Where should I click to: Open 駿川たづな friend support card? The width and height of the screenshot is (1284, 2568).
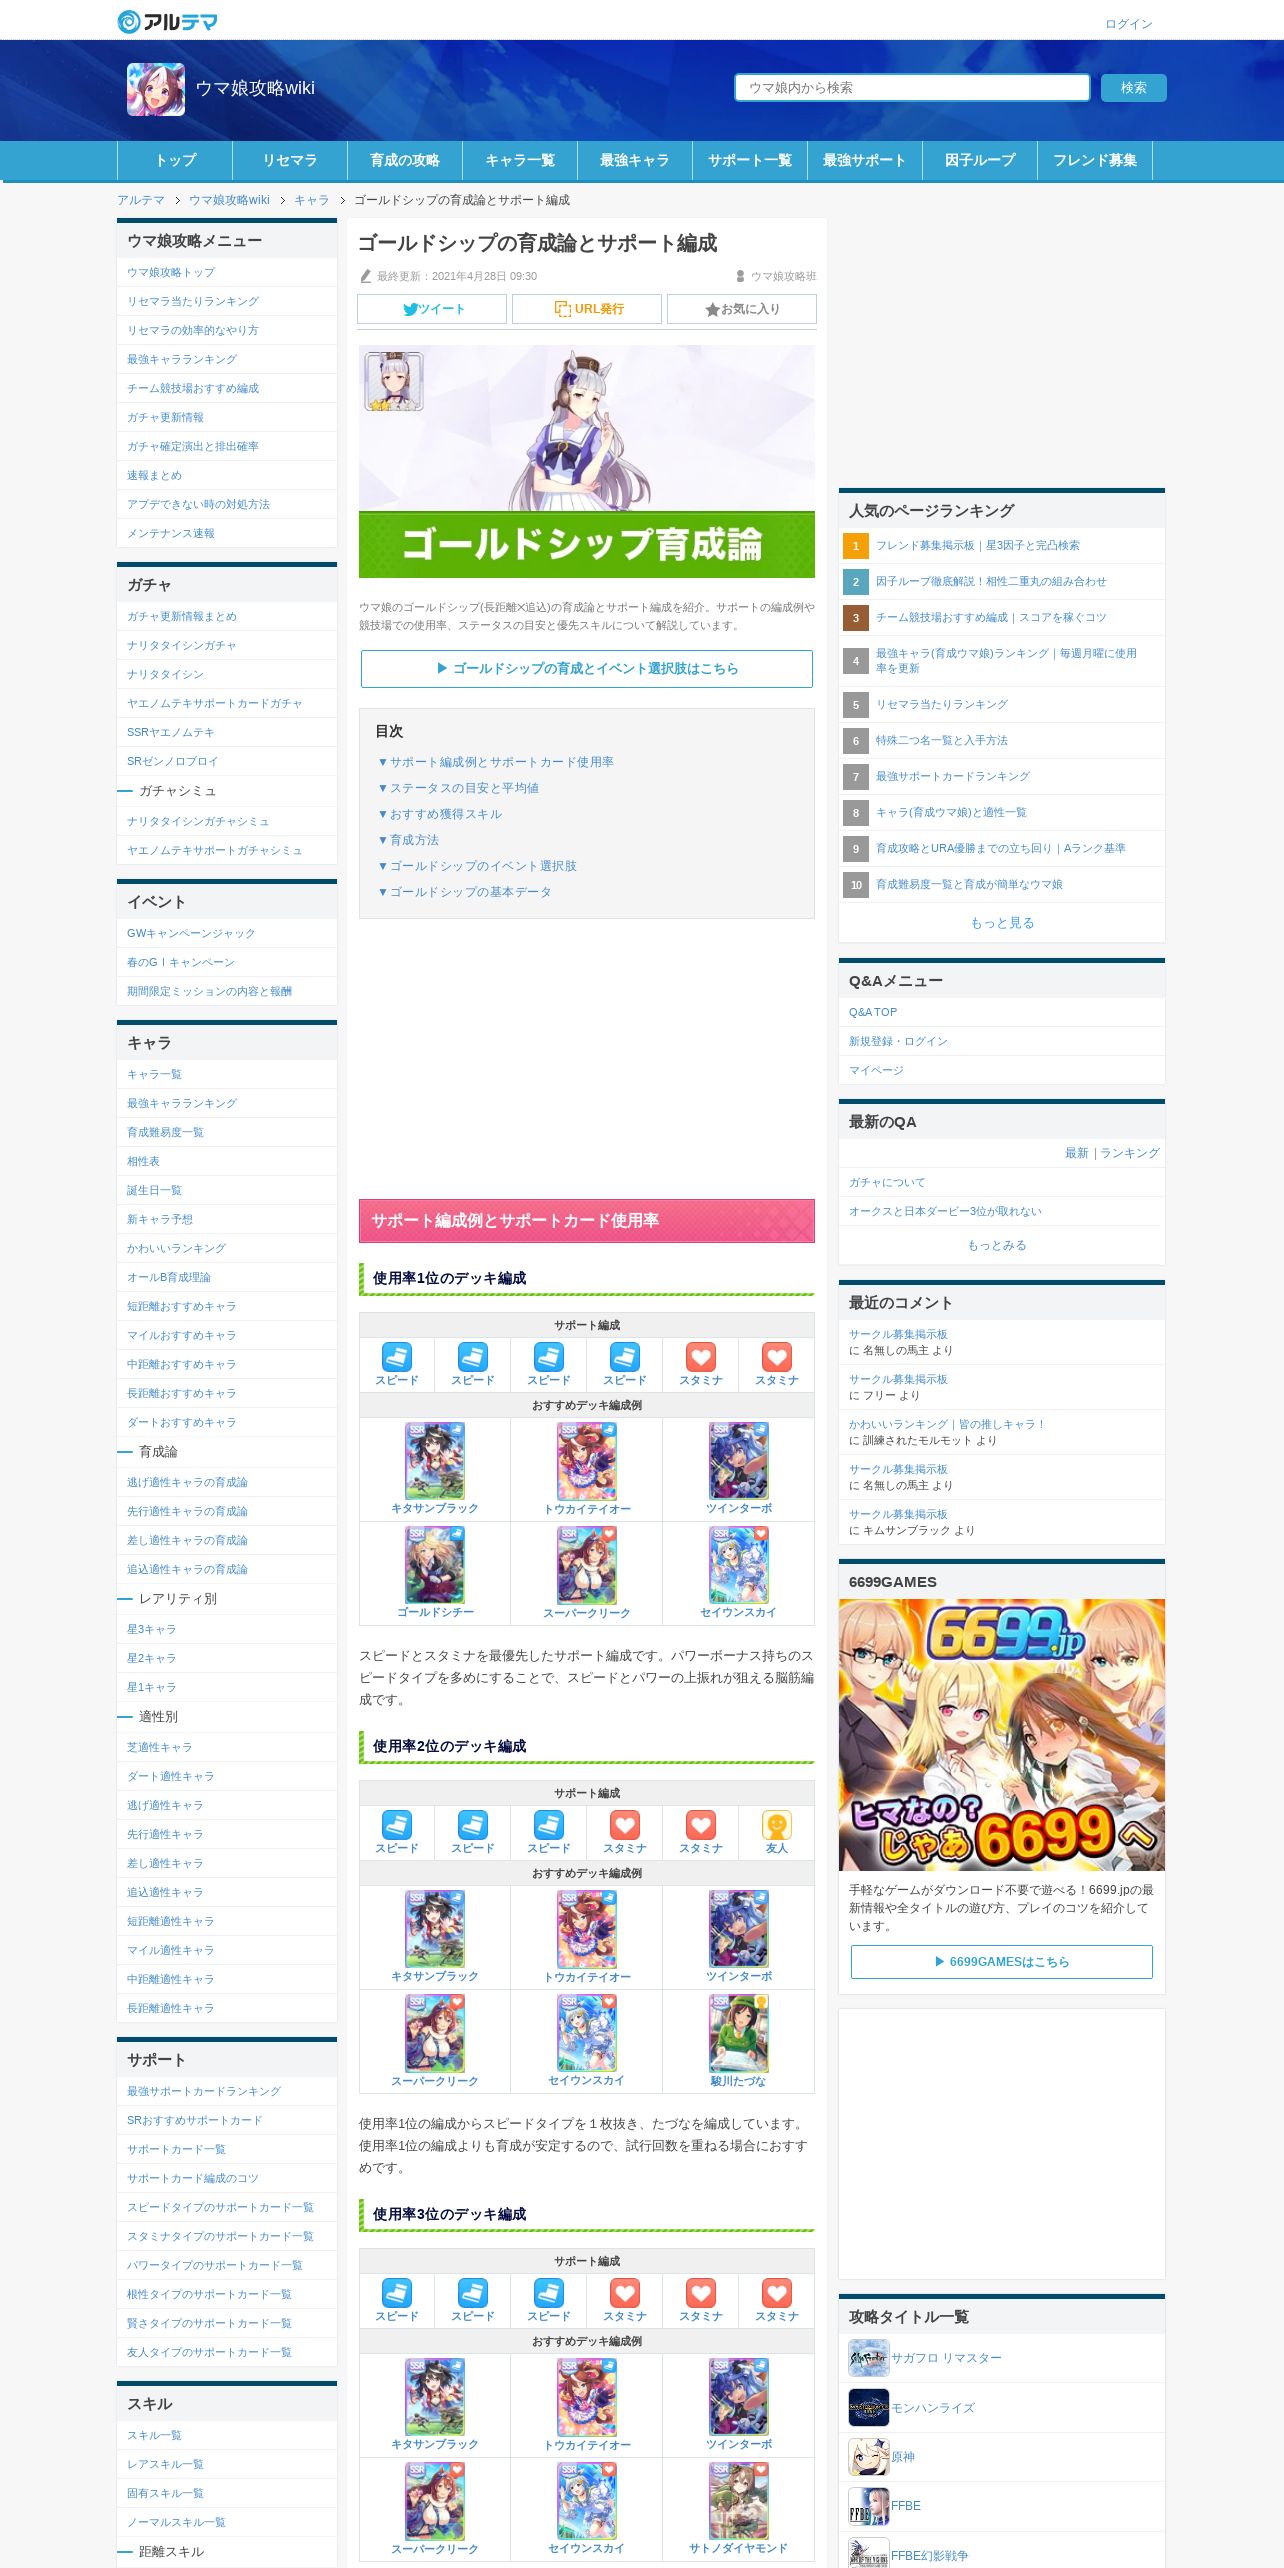(x=739, y=2033)
